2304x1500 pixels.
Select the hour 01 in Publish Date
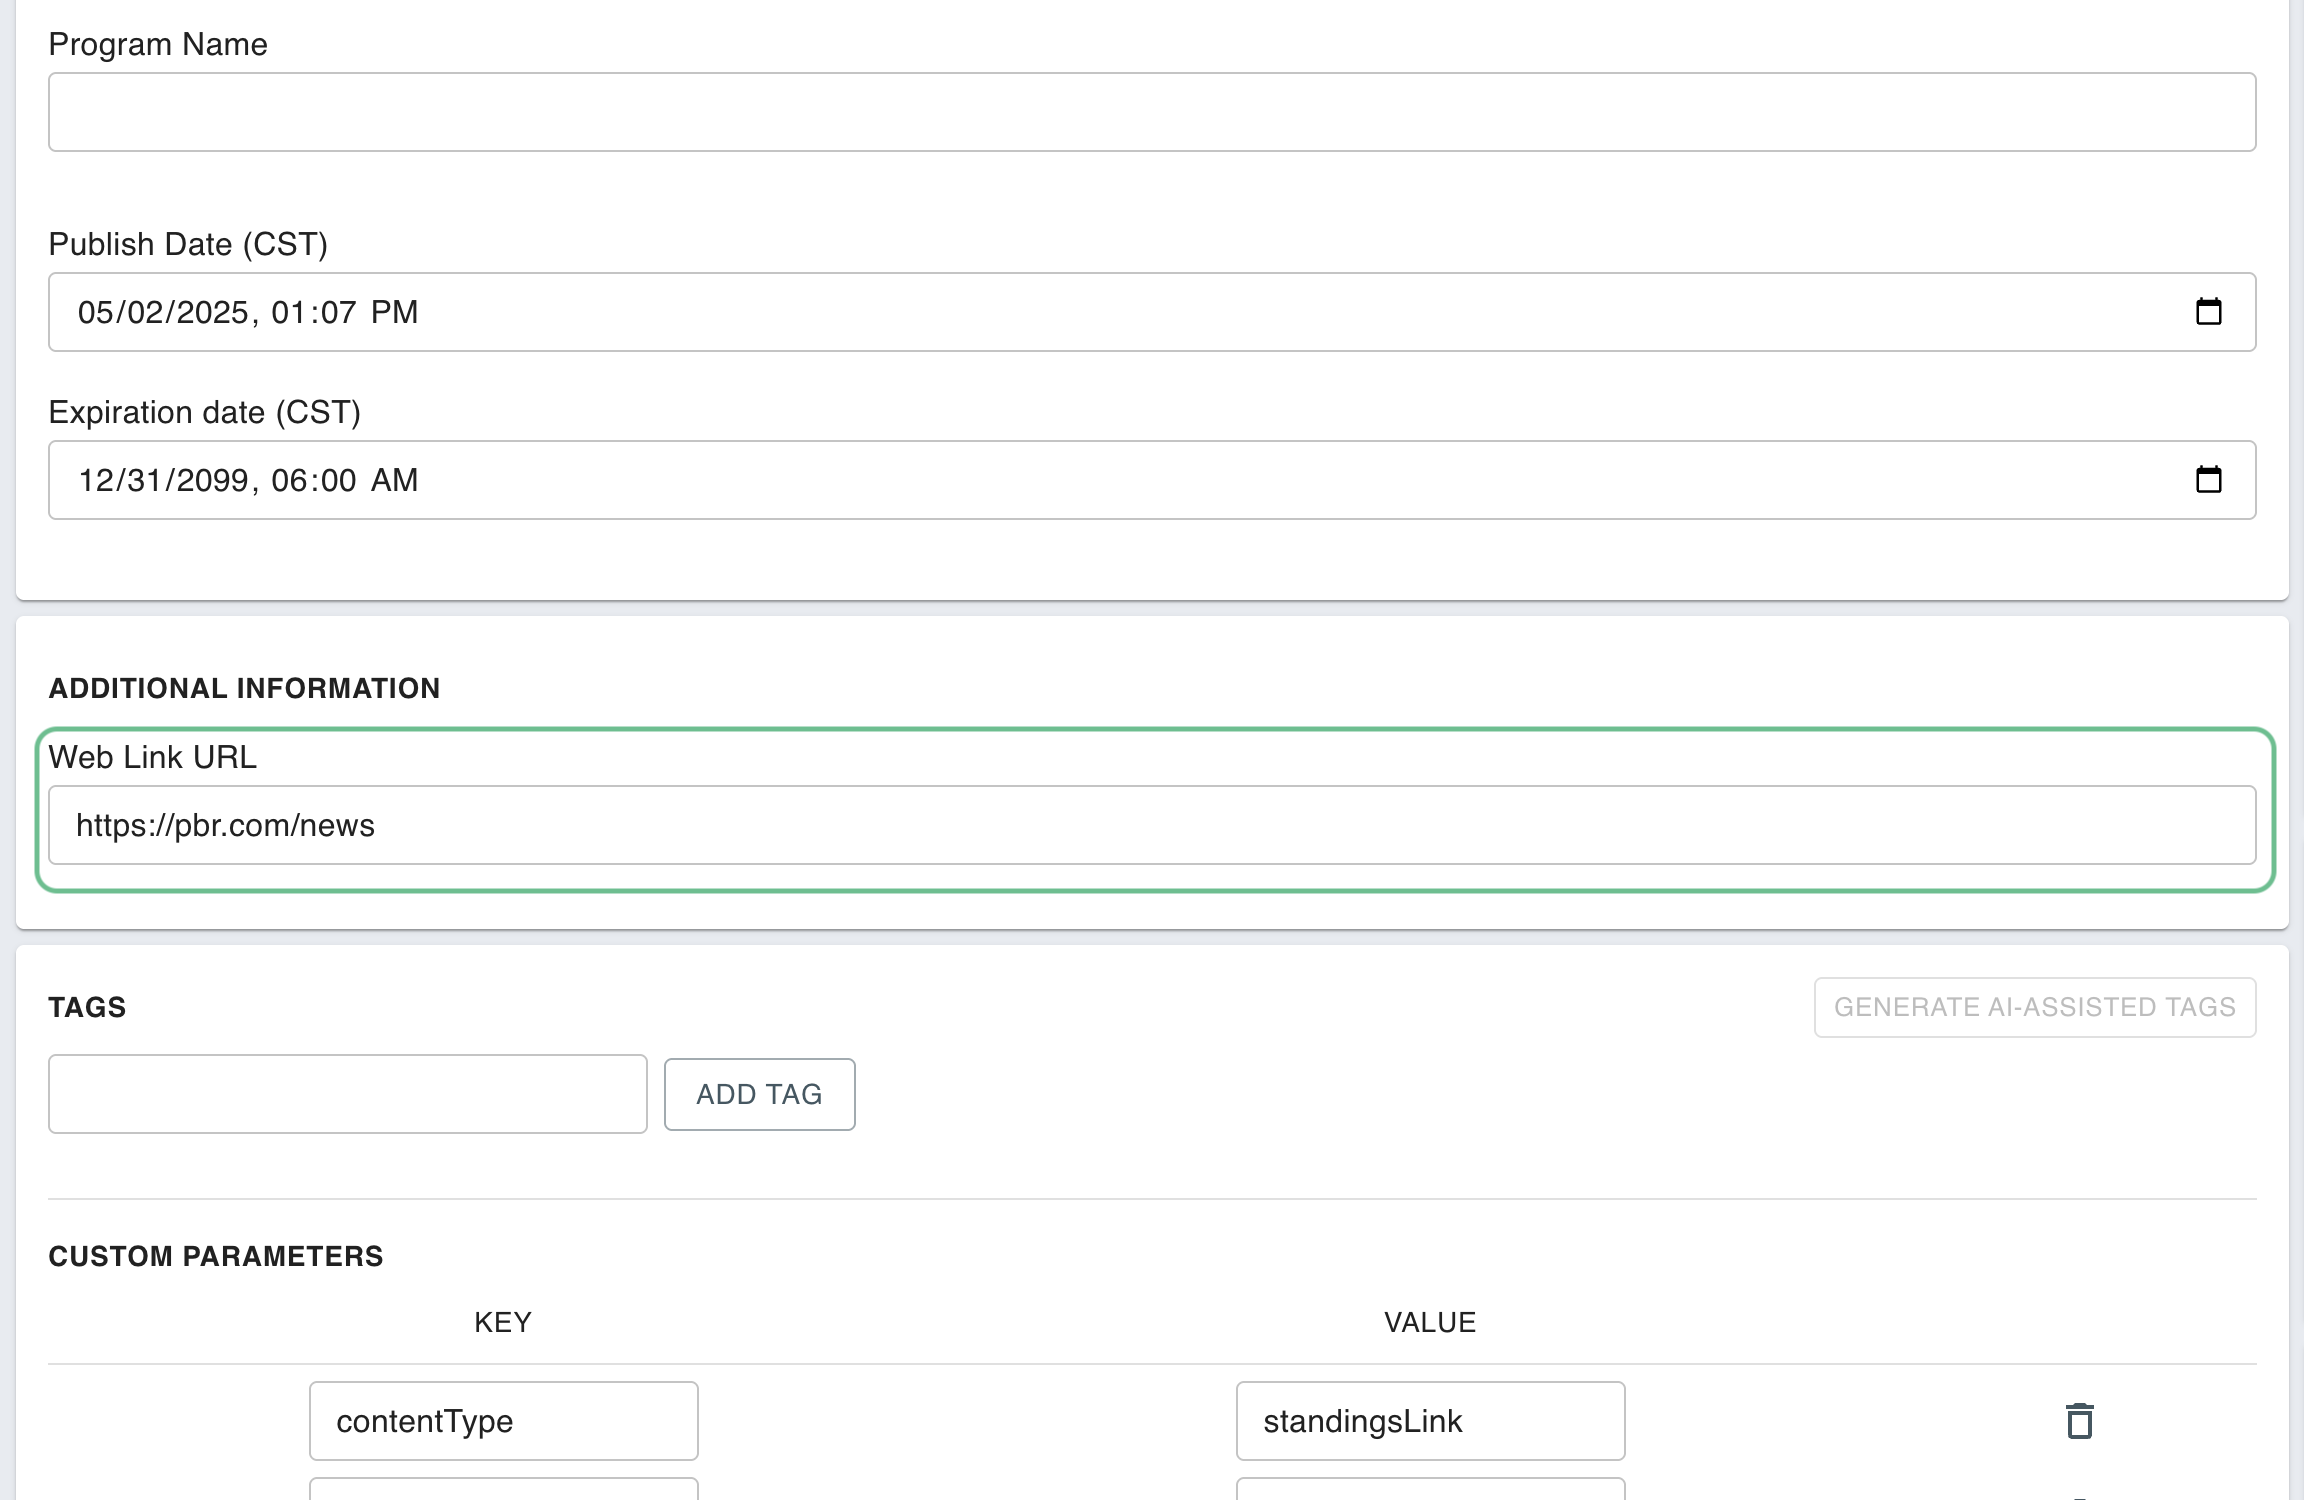pyautogui.click(x=288, y=312)
